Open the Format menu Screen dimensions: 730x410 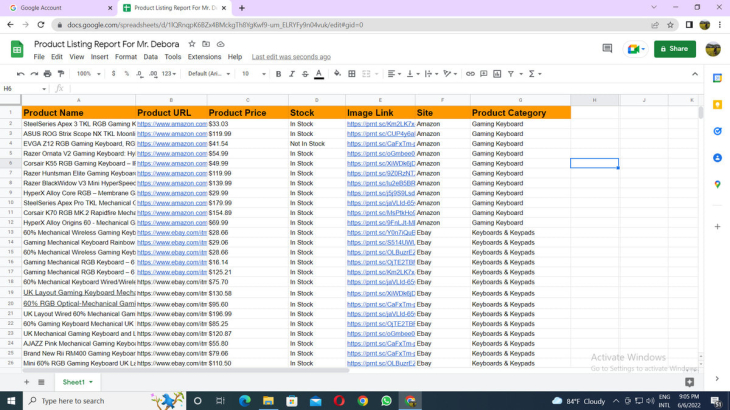coord(126,57)
